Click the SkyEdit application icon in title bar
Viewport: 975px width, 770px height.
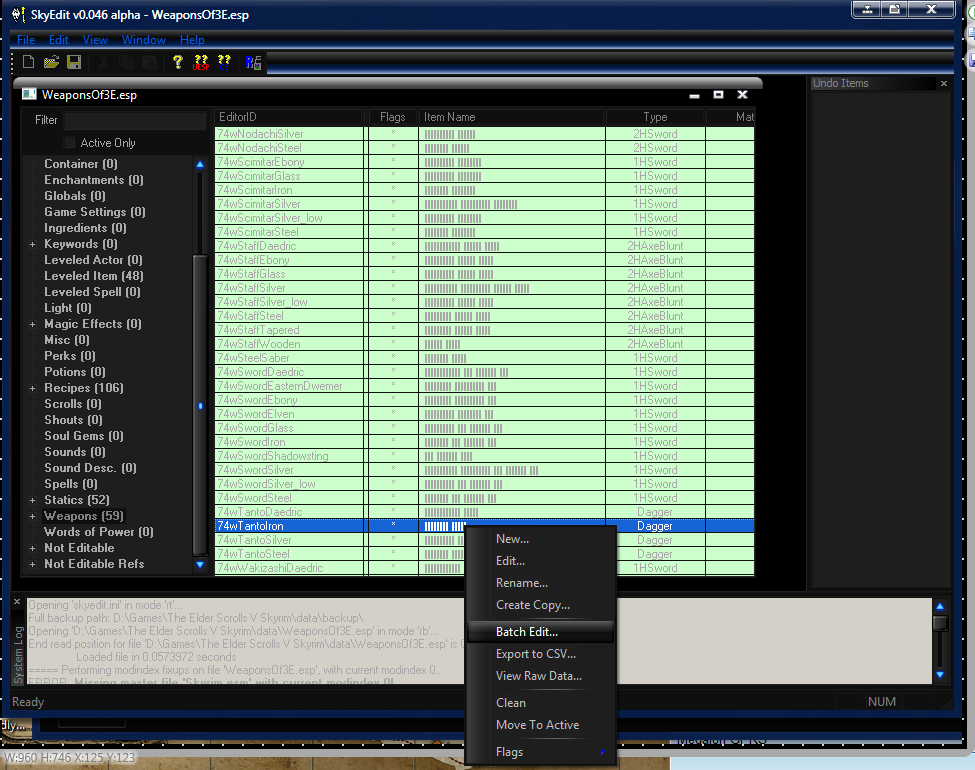(x=19, y=14)
